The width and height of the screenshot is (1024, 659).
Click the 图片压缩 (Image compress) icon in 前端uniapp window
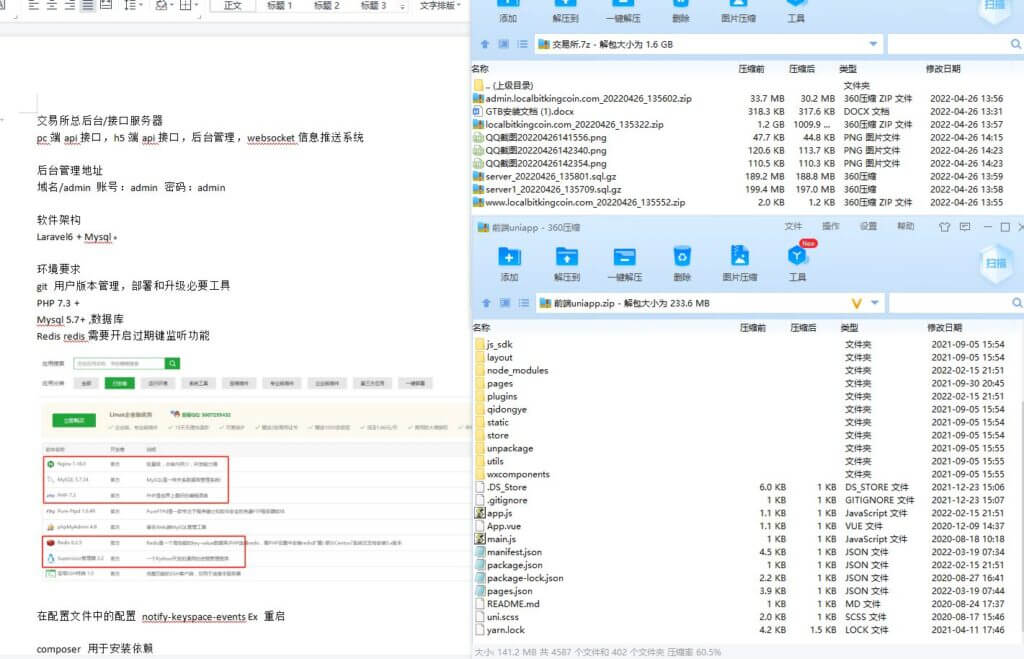(x=739, y=257)
